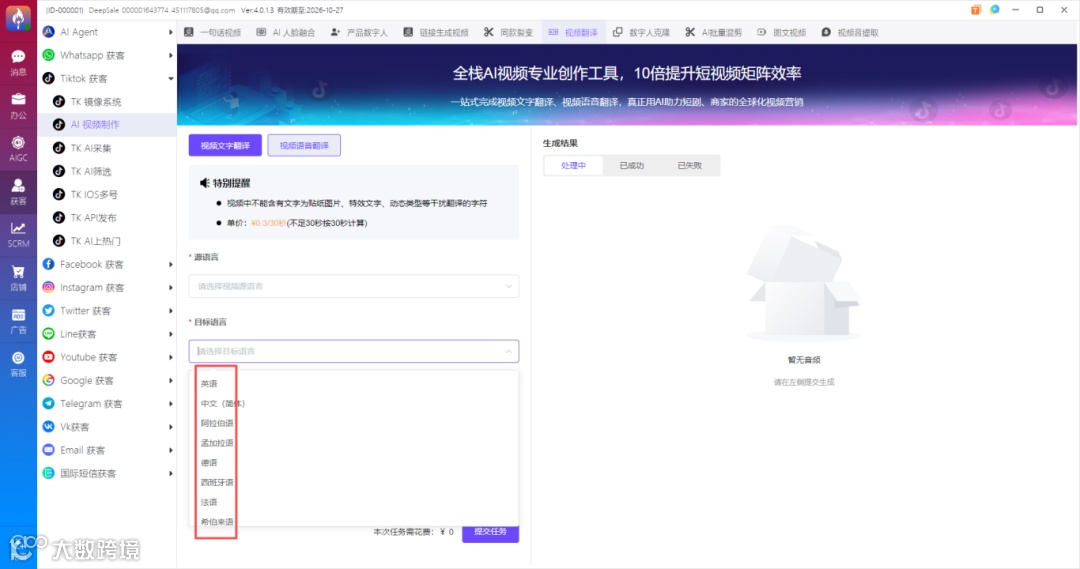Open TK 镜像系统 in the Tiktok tree
The image size is (1080, 569).
click(96, 101)
